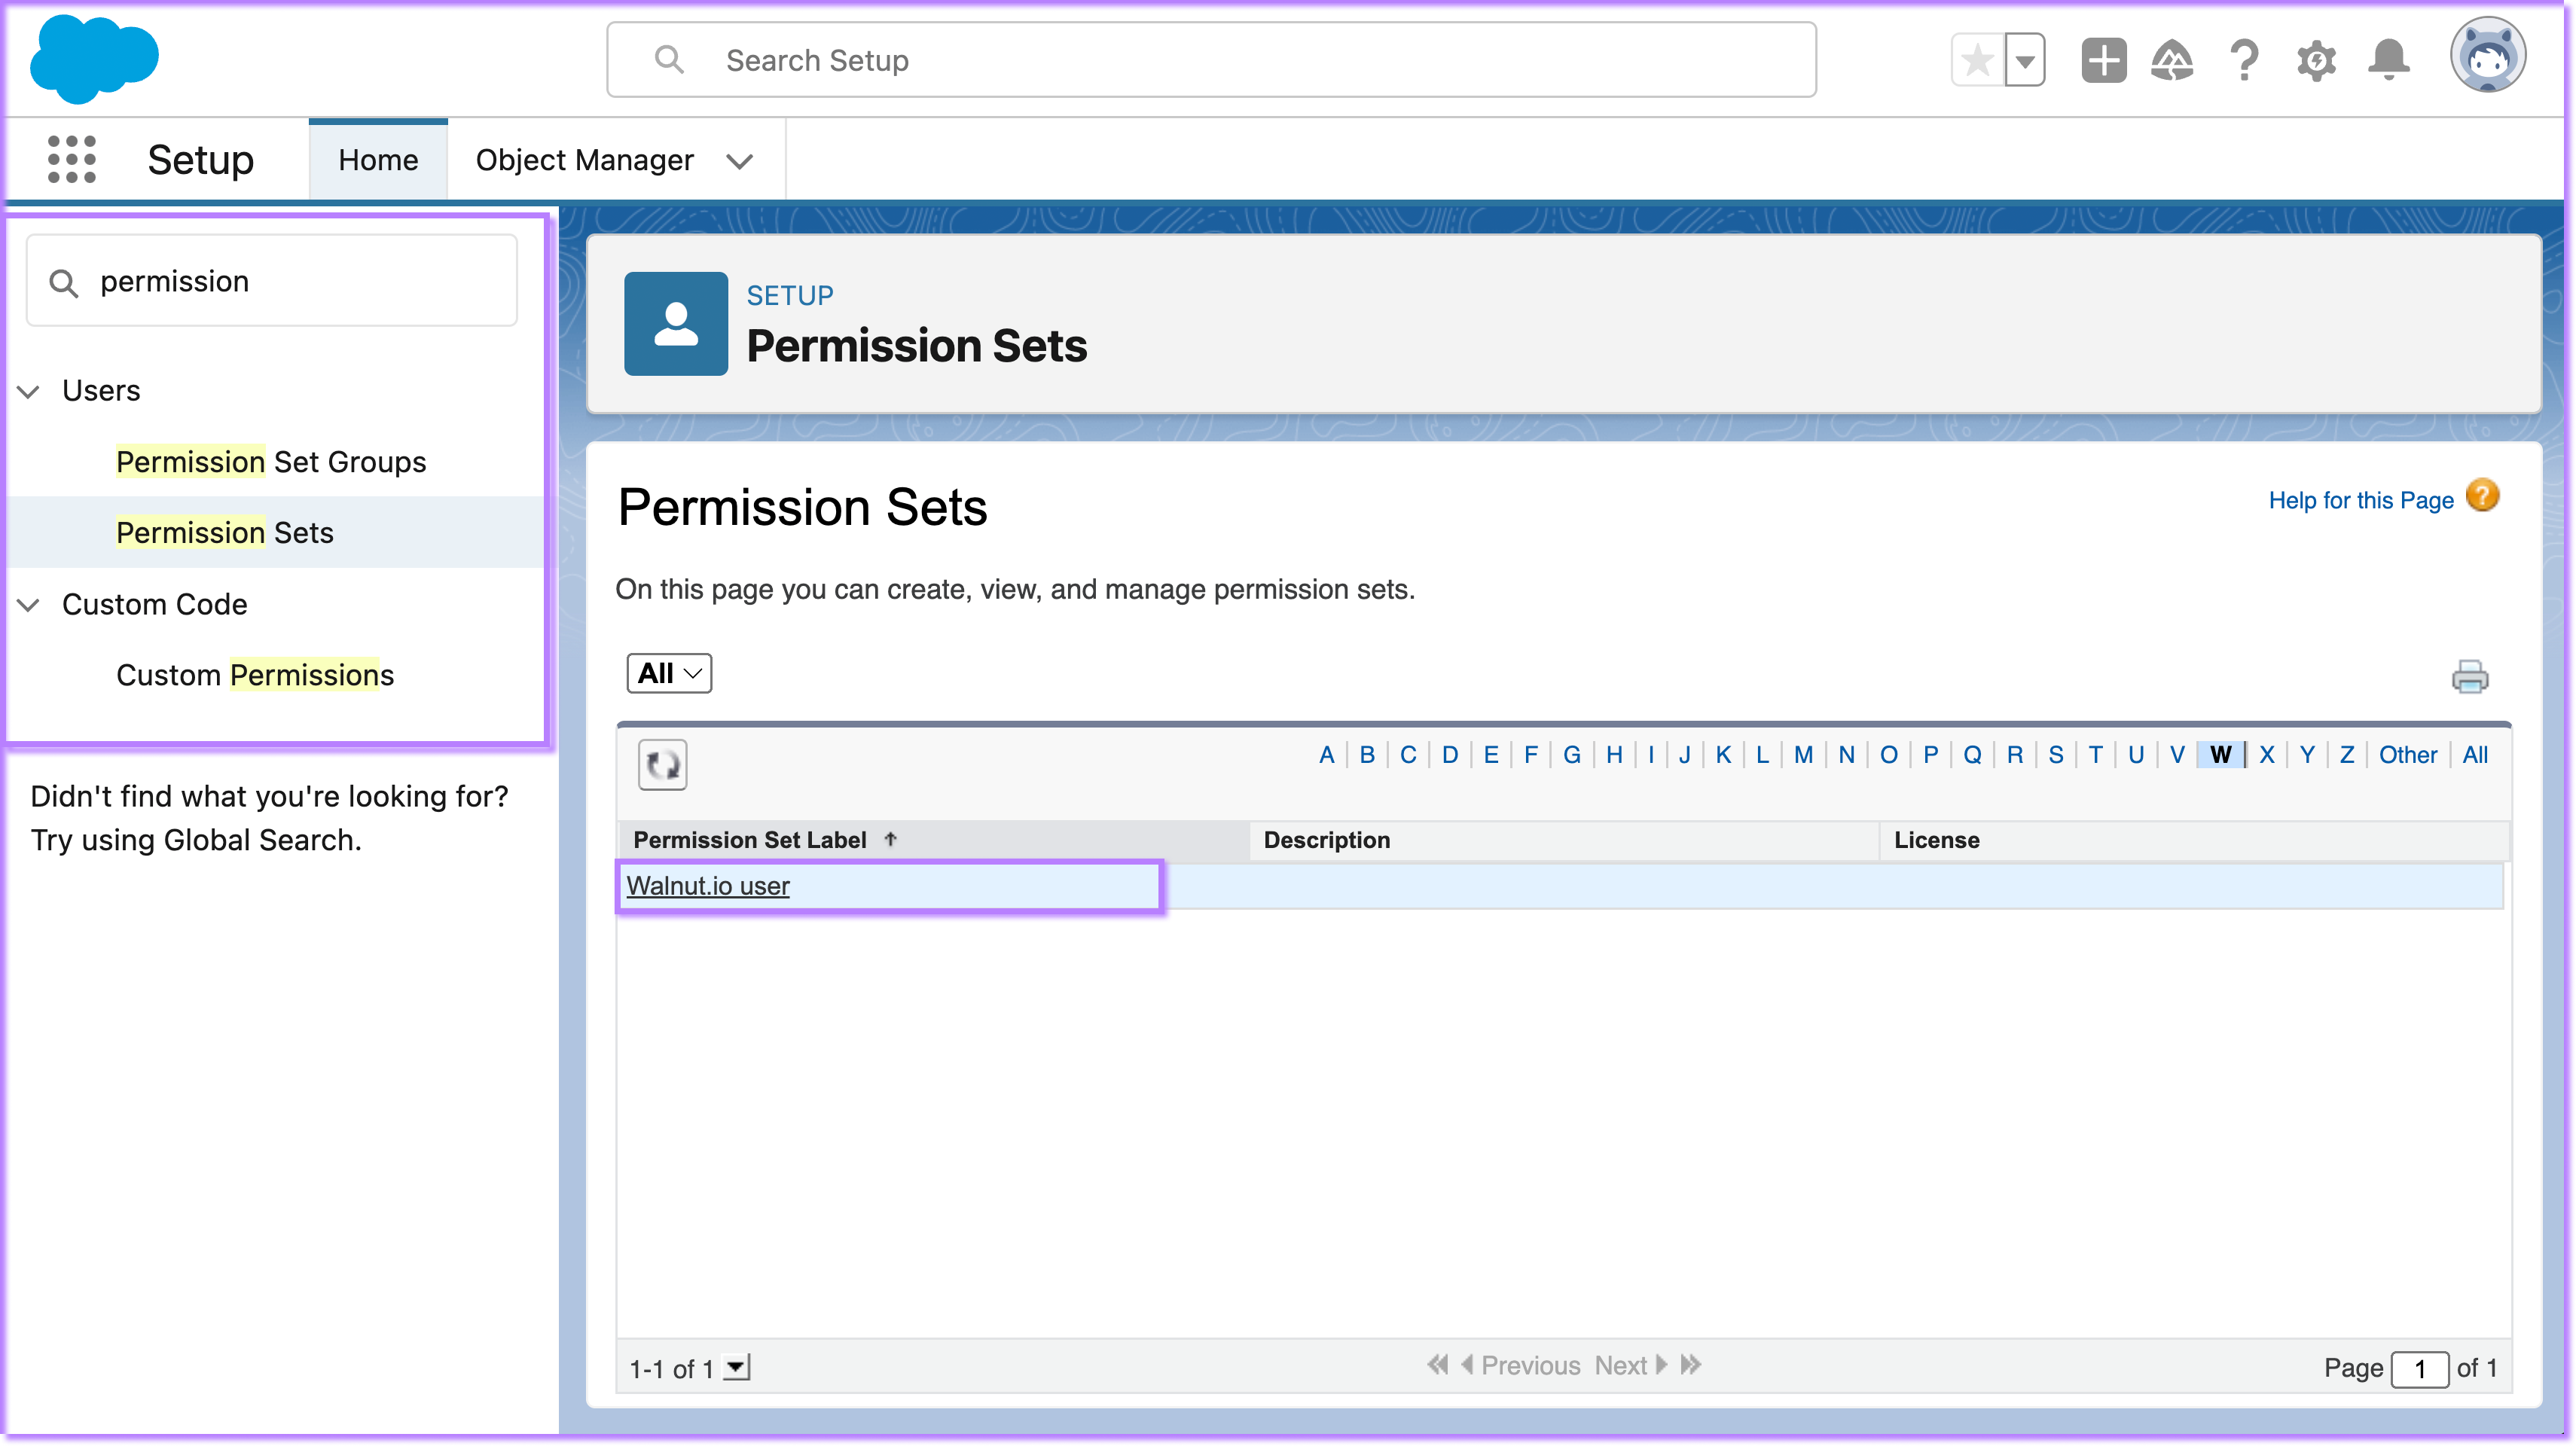Click the refresh list icon
This screenshot has height=1446, width=2576.
pyautogui.click(x=662, y=765)
